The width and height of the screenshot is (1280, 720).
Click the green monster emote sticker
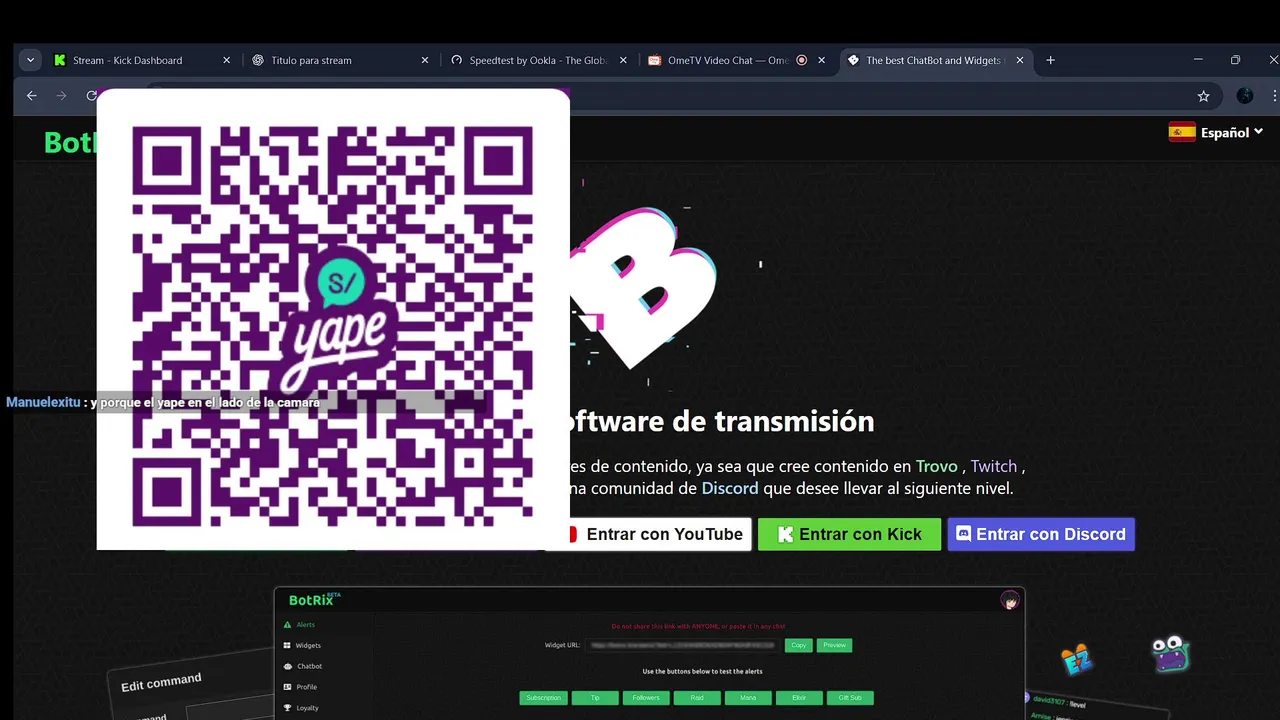(x=1170, y=654)
